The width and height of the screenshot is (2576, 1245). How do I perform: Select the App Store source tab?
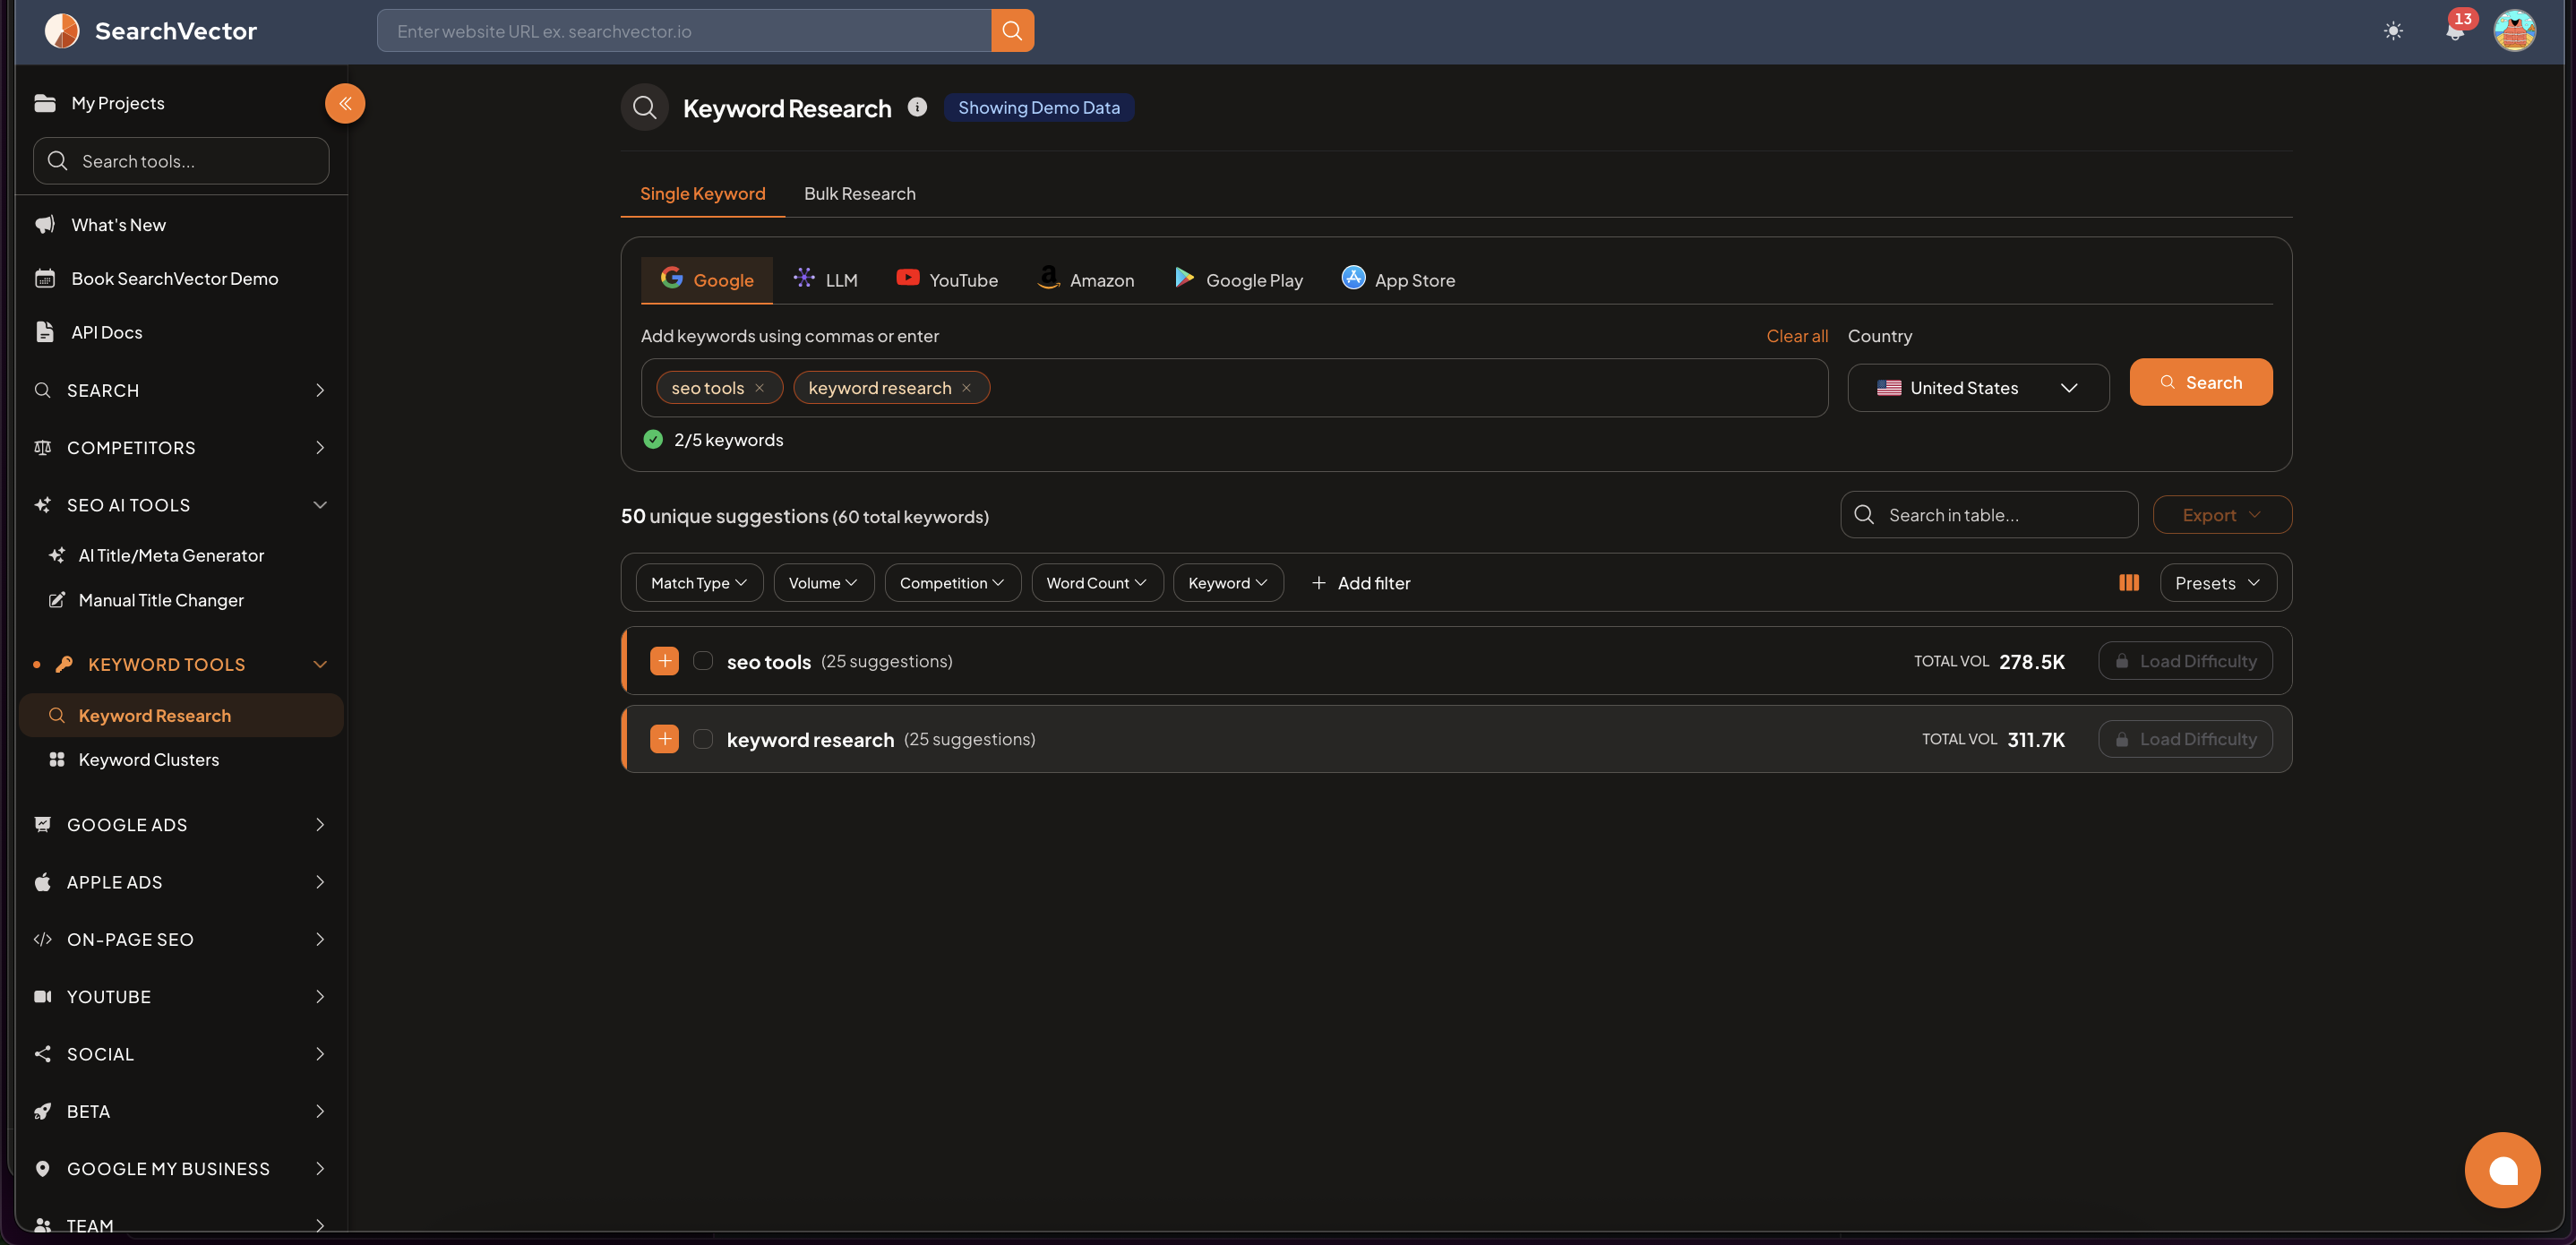1398,280
